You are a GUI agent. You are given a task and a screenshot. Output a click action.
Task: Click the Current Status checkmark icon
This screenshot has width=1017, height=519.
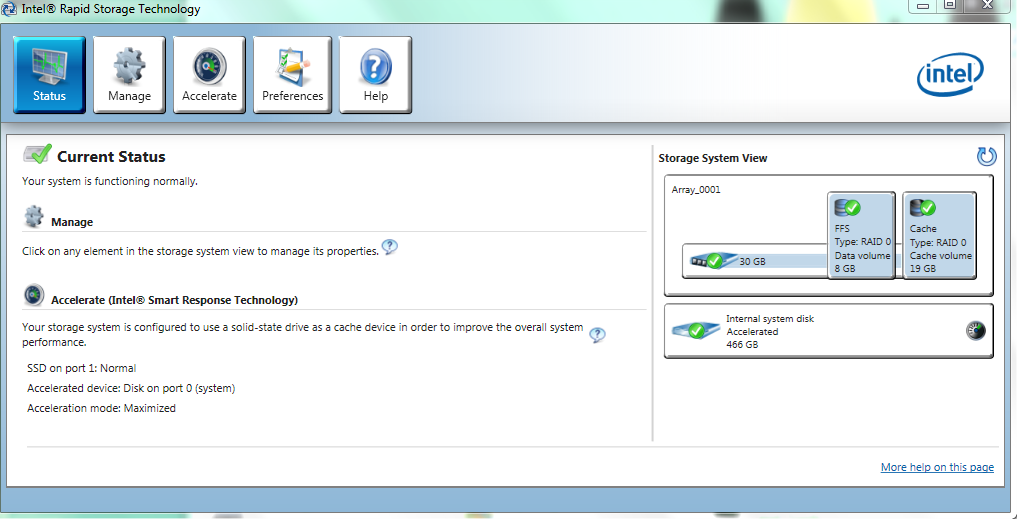pyautogui.click(x=38, y=154)
